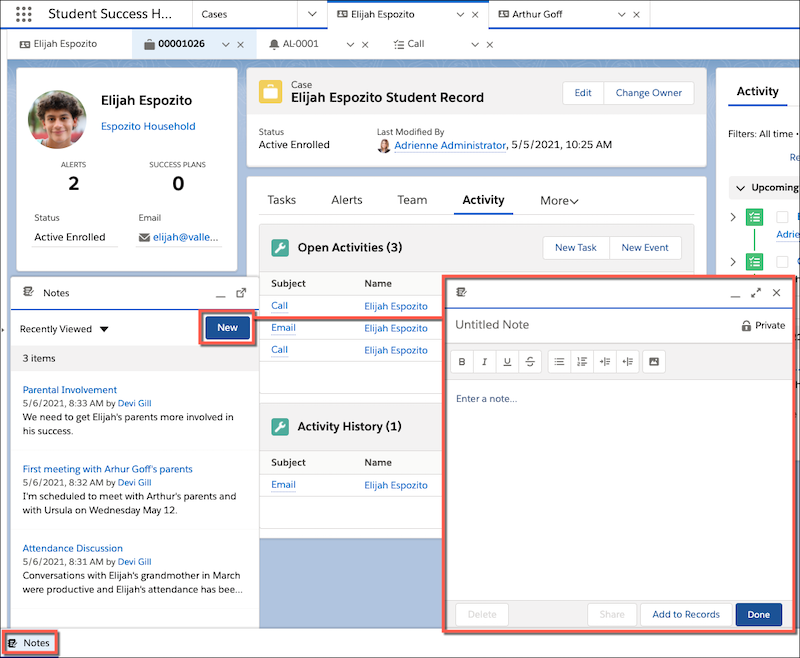Click the first green task icon in Upcoming
This screenshot has width=800, height=658.
[755, 217]
